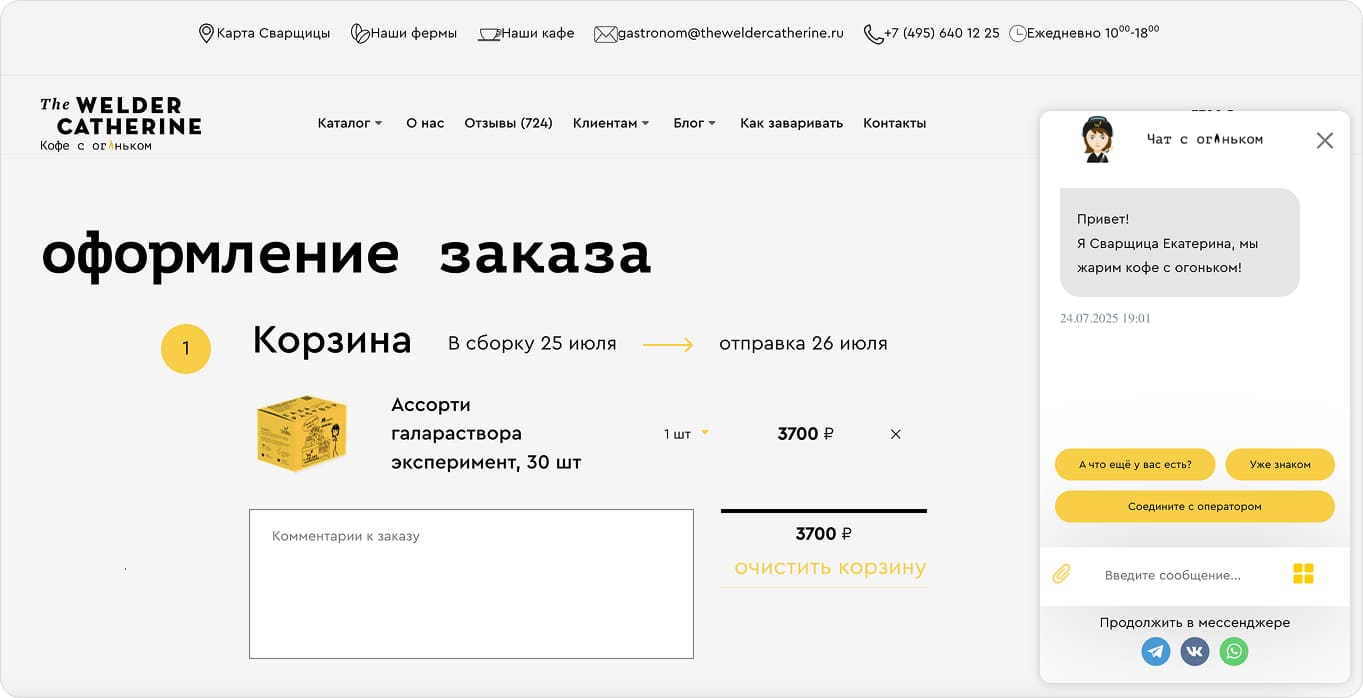The height and width of the screenshot is (698, 1363).
Task: Click the envelope icon next to the gastronom email
Action: (605, 33)
